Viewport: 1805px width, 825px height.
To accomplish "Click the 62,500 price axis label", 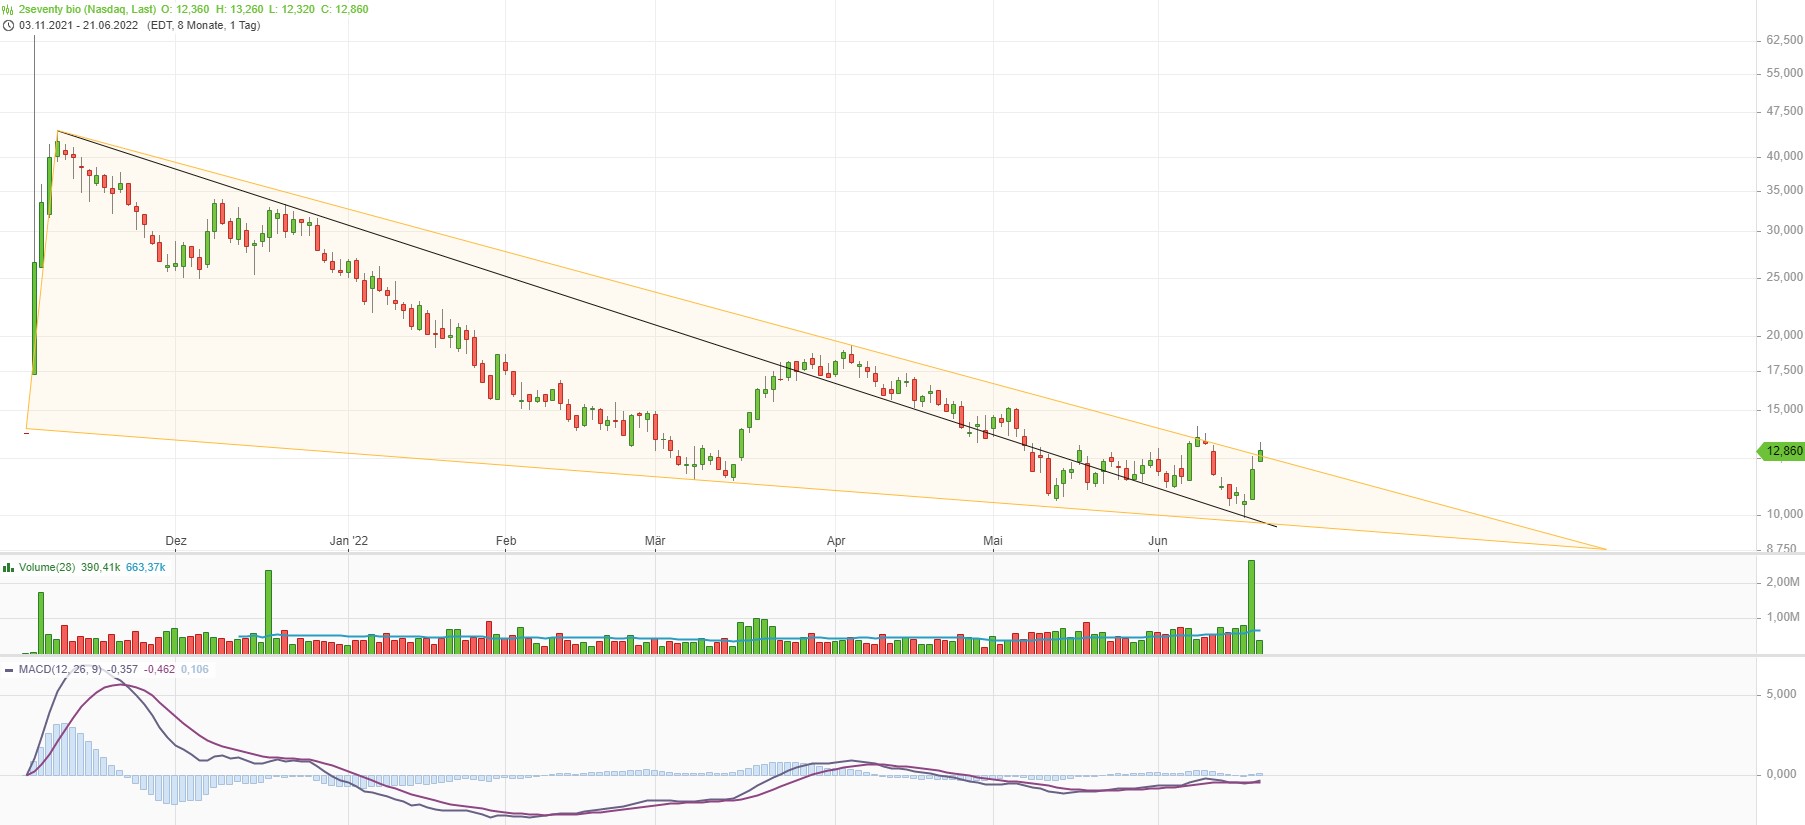I will tap(1784, 40).
